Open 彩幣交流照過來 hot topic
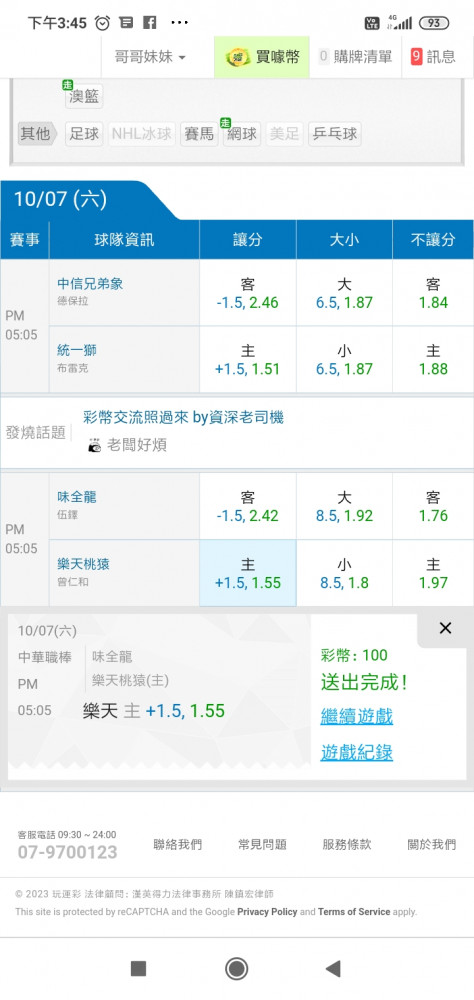Viewport: 474px width, 1000px height. (x=184, y=418)
